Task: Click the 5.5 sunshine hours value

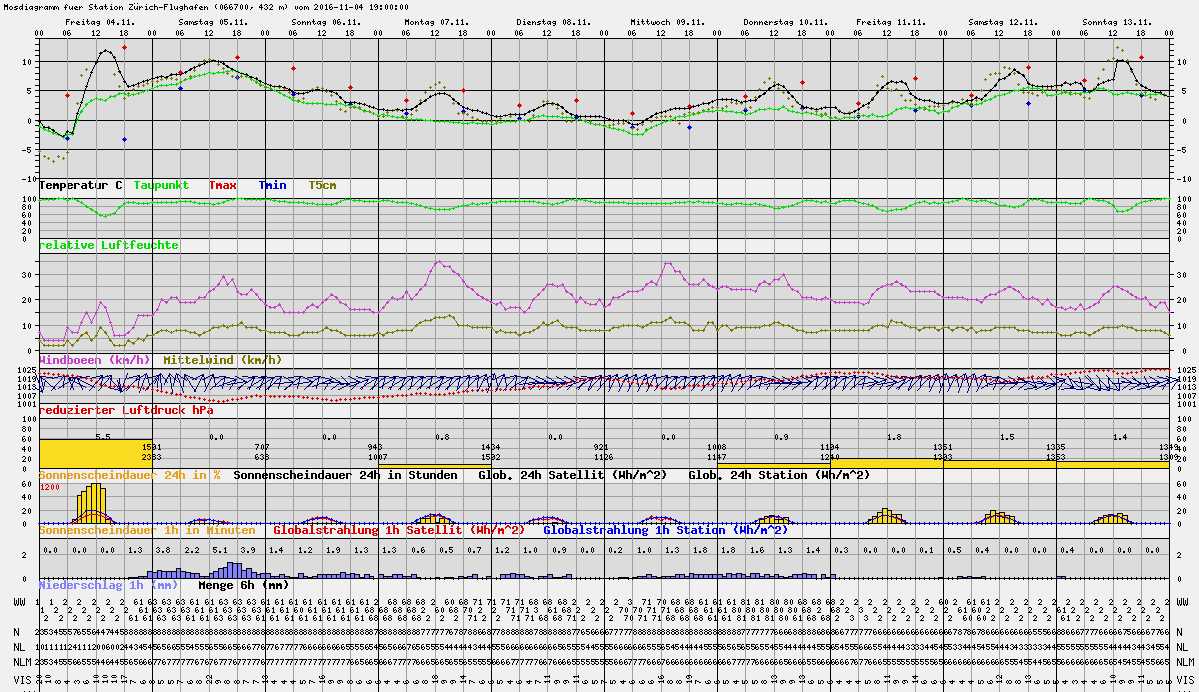Action: tap(103, 437)
